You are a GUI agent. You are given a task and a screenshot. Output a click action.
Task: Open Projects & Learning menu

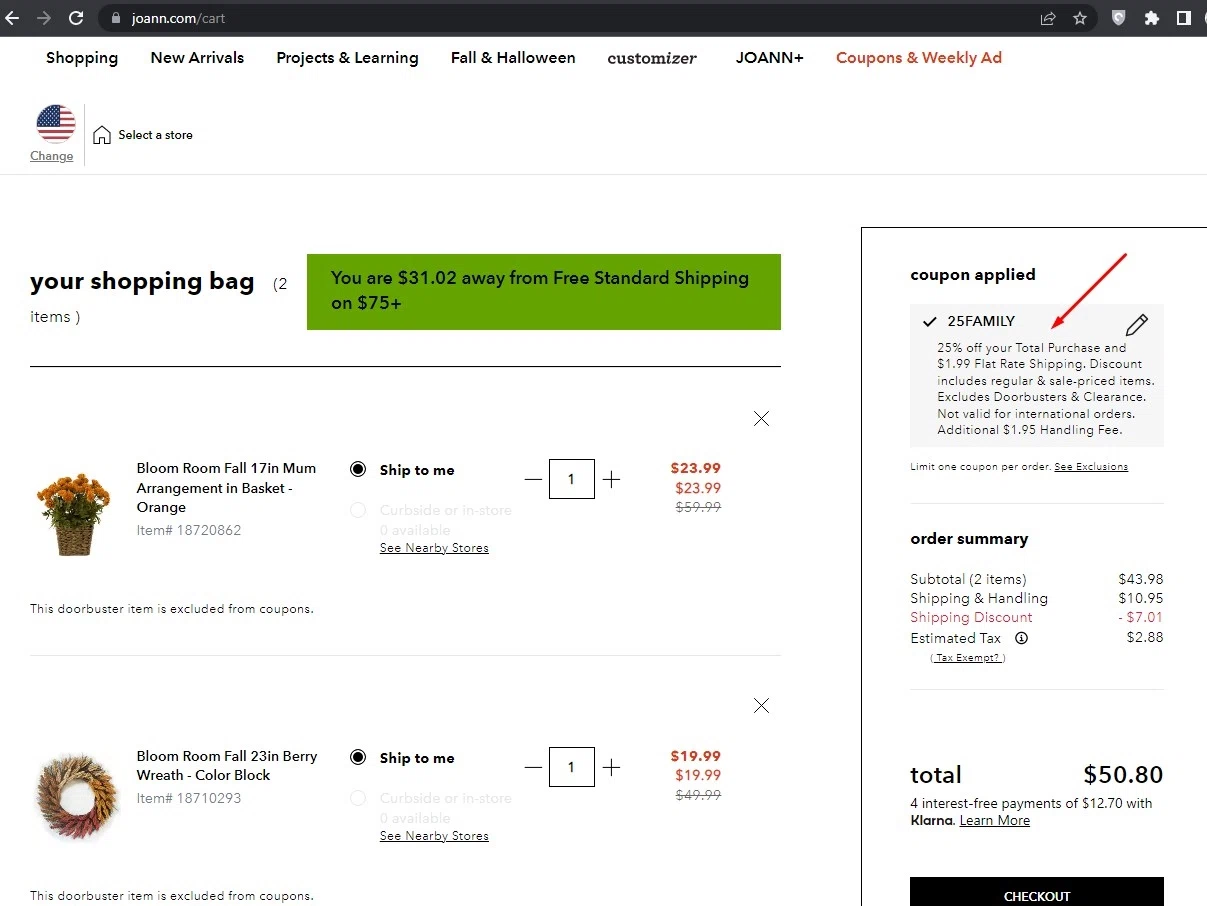pos(347,58)
